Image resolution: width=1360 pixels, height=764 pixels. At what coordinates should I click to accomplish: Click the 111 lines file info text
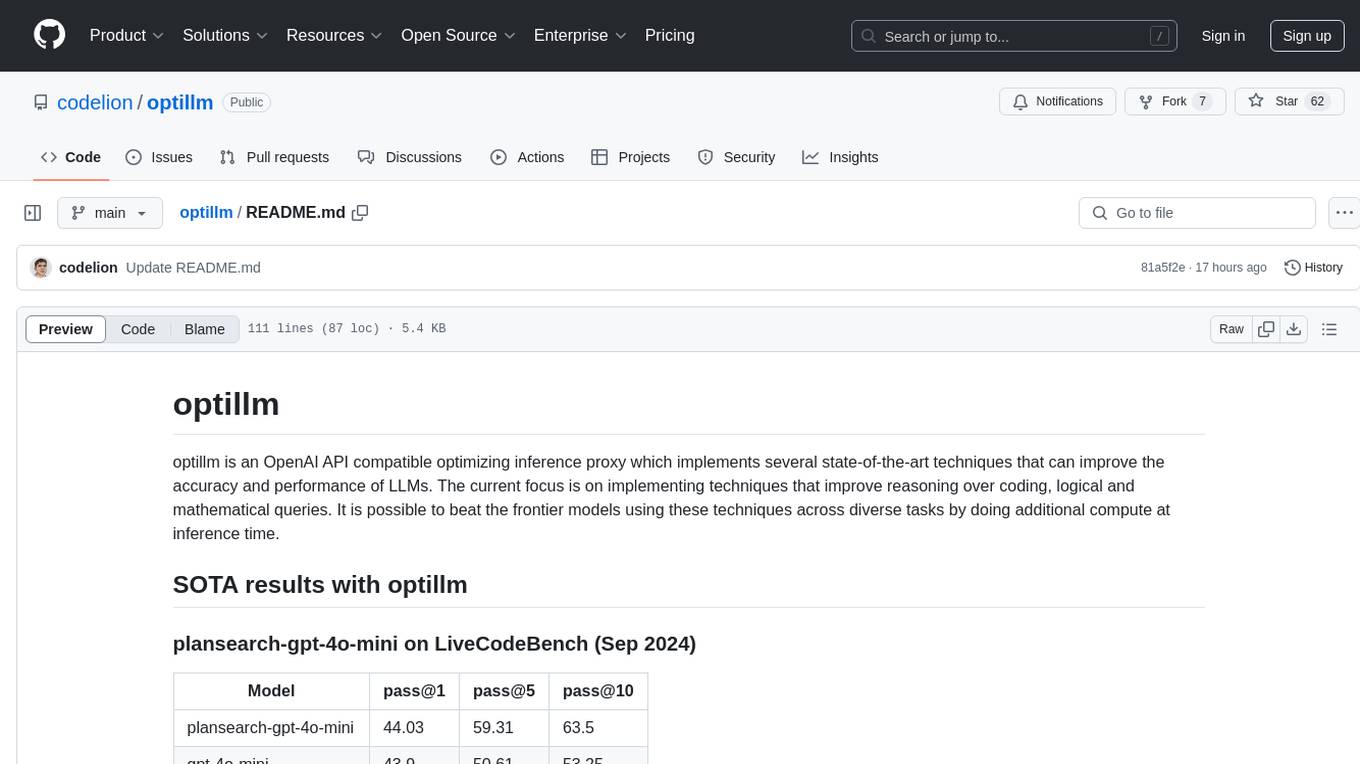pyautogui.click(x=346, y=329)
